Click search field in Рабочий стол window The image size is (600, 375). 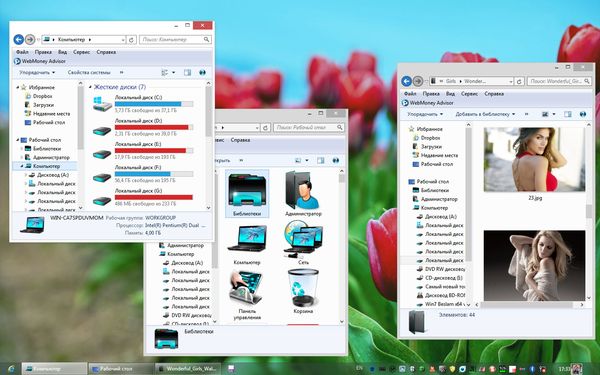click(x=309, y=127)
